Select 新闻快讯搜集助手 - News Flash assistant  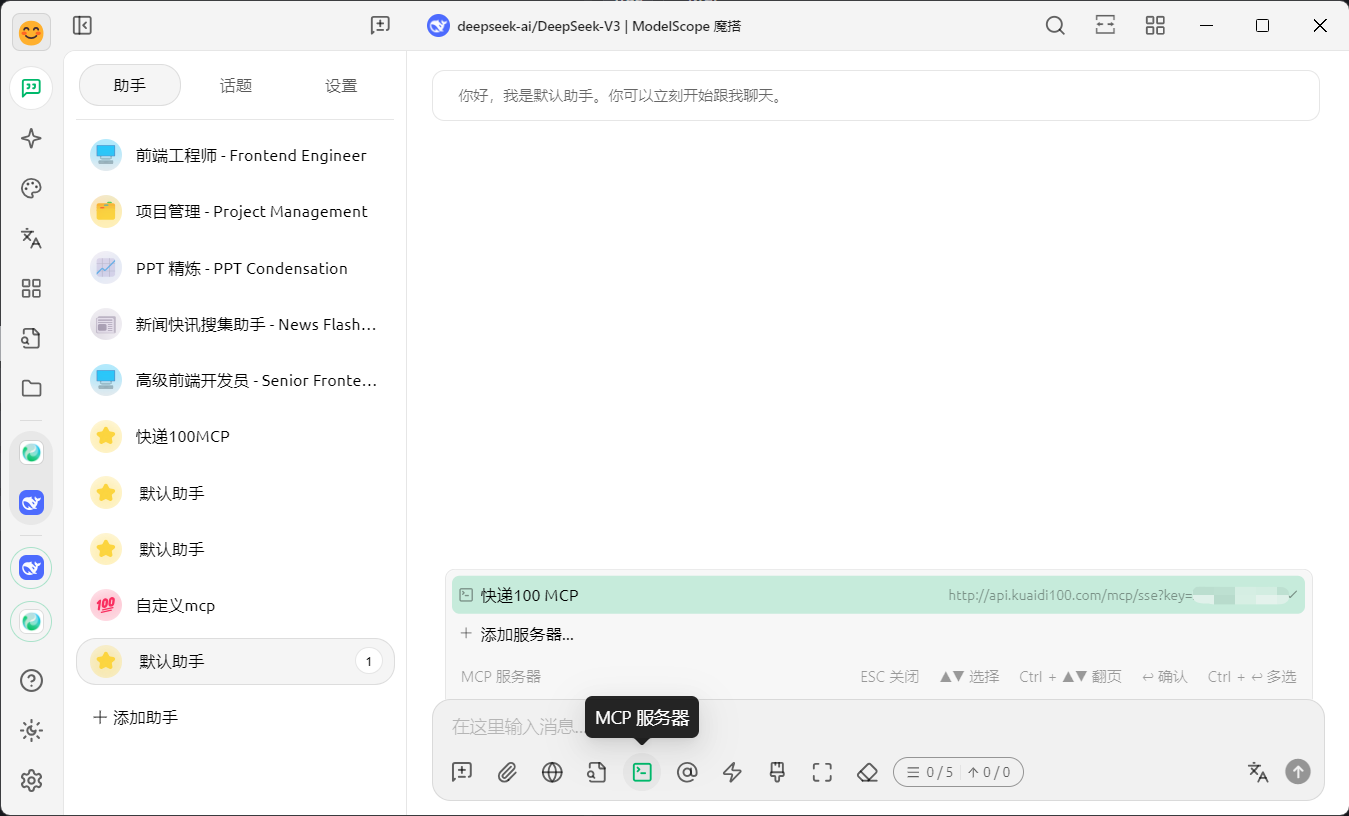[235, 324]
